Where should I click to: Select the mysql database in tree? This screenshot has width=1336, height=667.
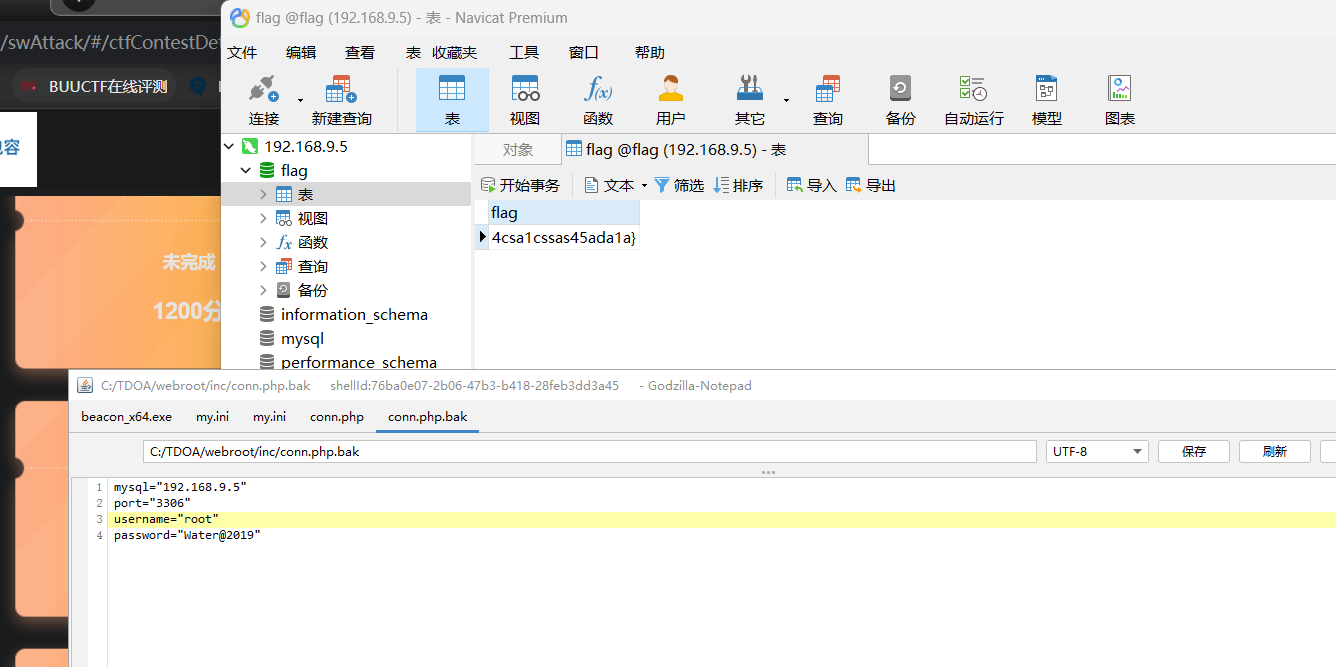[302, 338]
